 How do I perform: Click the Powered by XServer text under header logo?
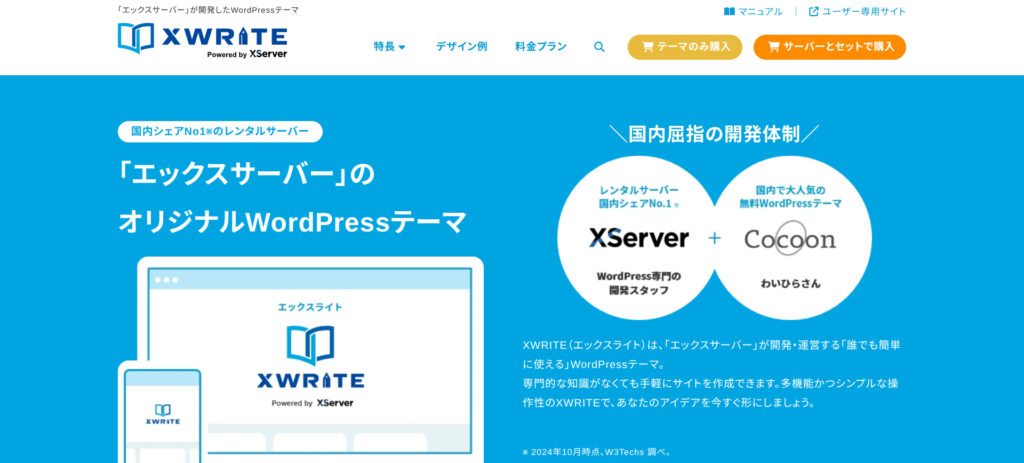click(x=247, y=54)
